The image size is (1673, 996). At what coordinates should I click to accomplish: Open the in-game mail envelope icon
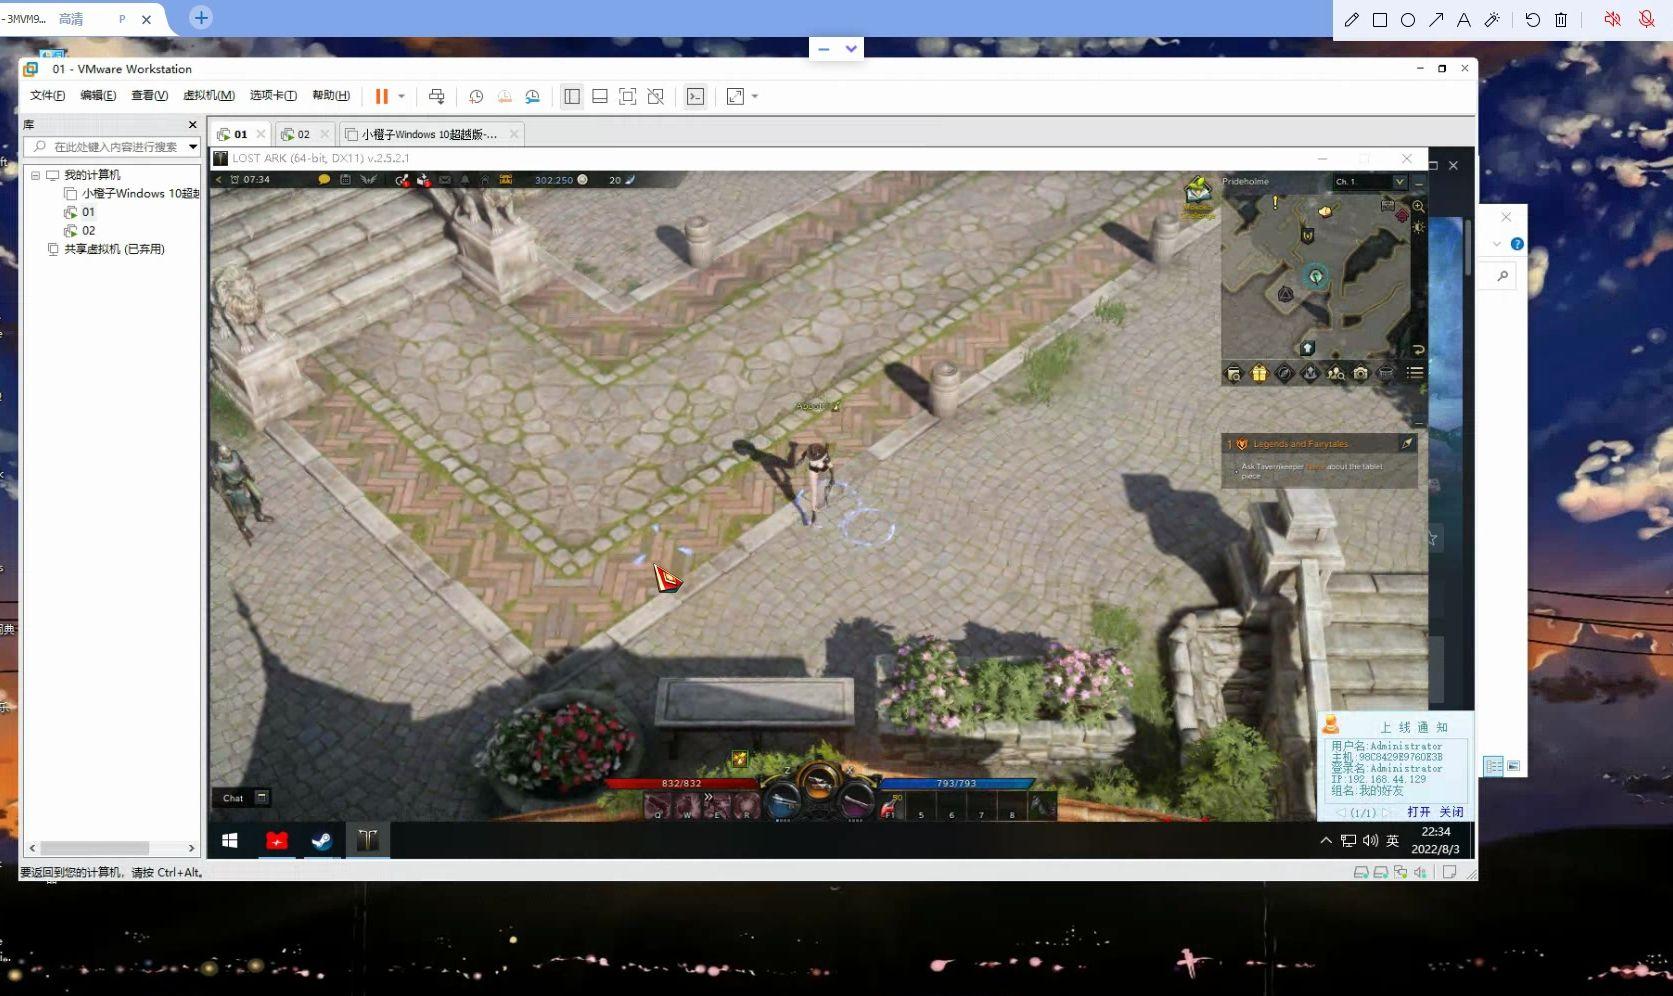[445, 180]
